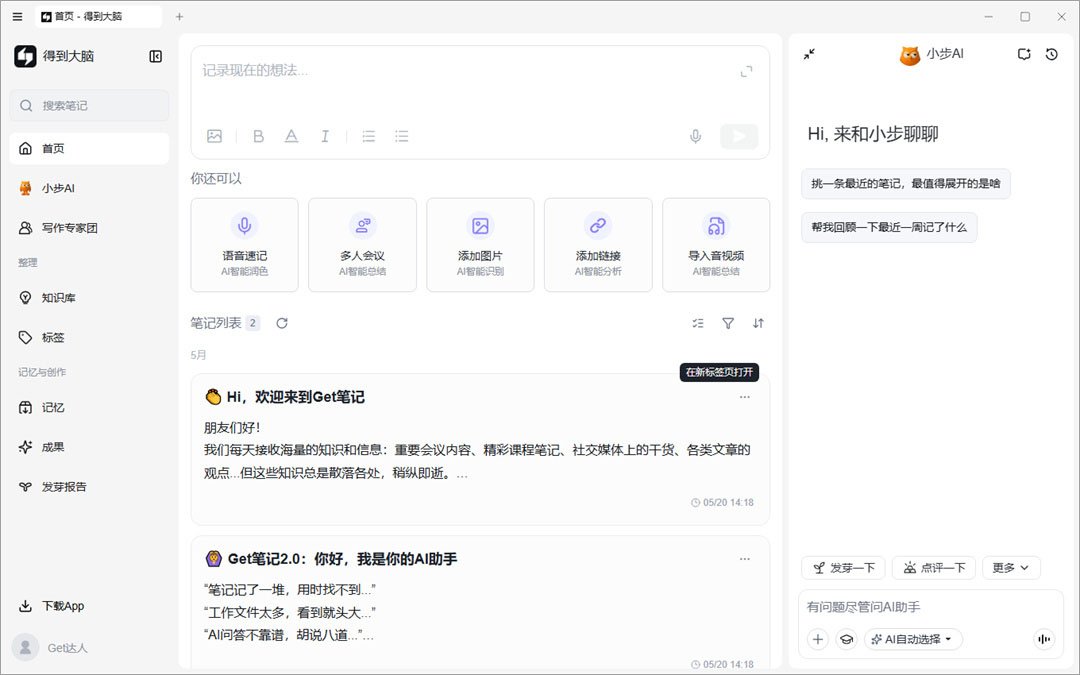Open the AI自动选择 model dropdown
This screenshot has width=1080, height=675.
[x=913, y=639]
